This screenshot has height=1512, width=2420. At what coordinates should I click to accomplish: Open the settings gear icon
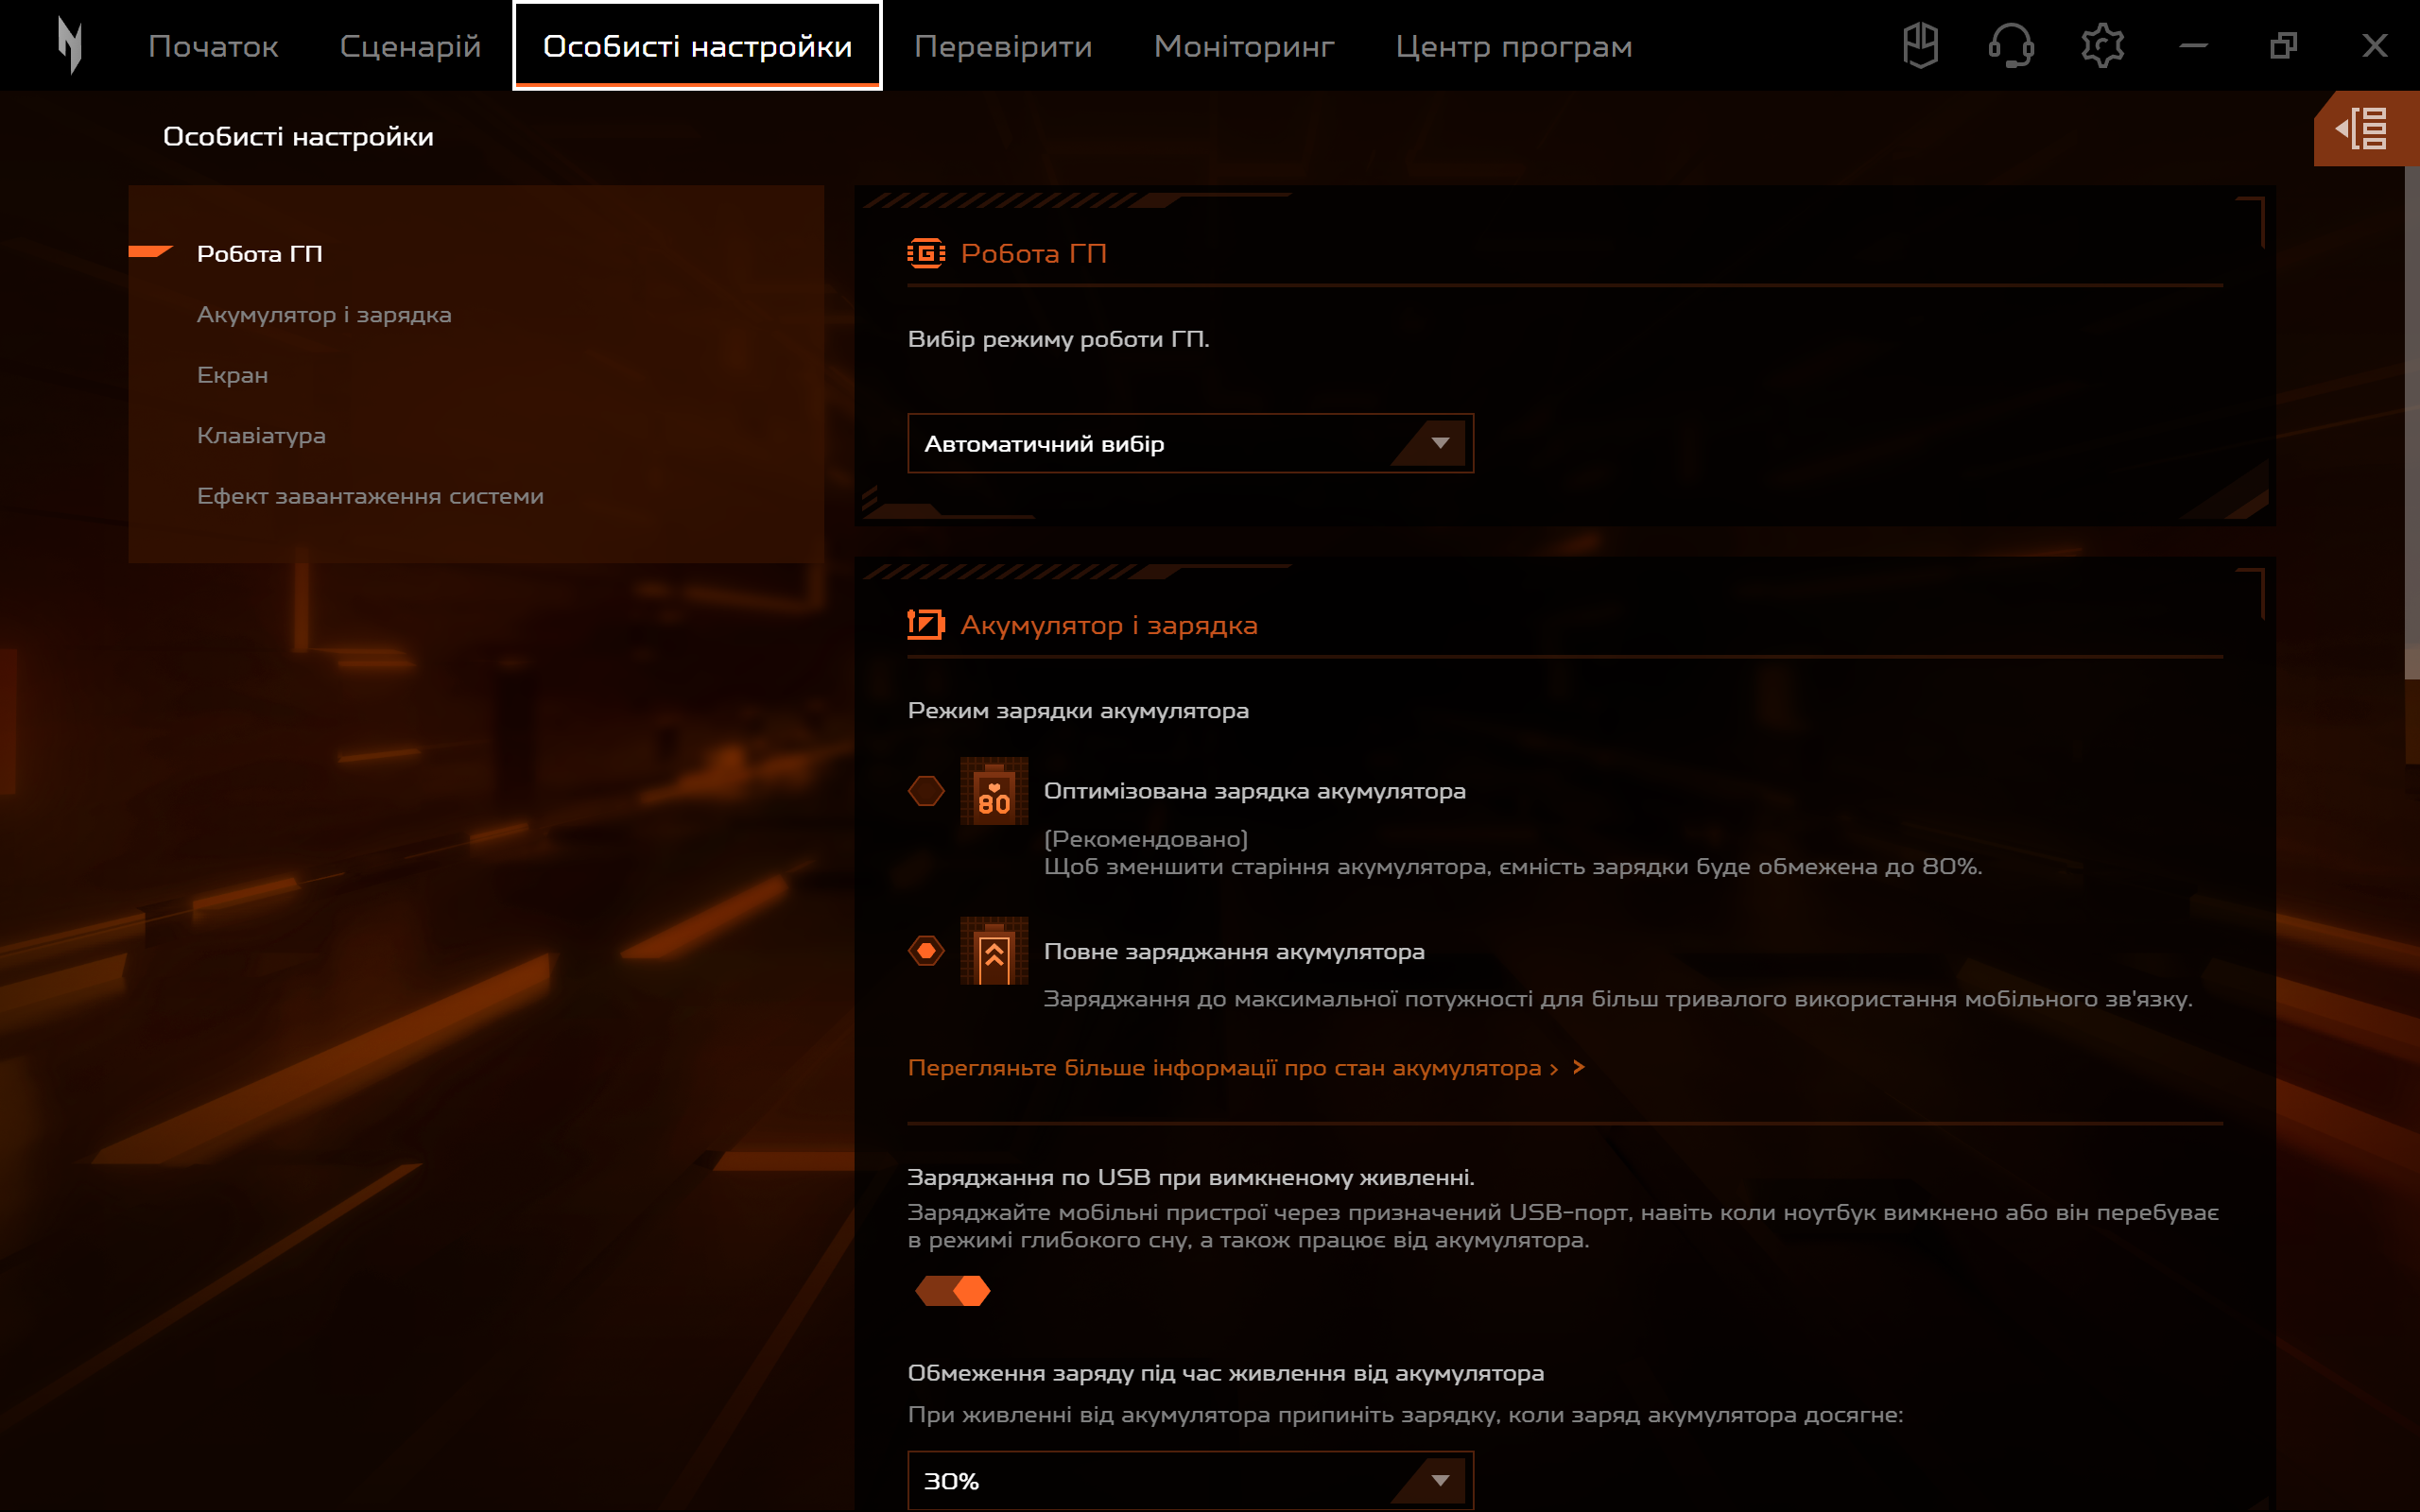[x=2102, y=45]
